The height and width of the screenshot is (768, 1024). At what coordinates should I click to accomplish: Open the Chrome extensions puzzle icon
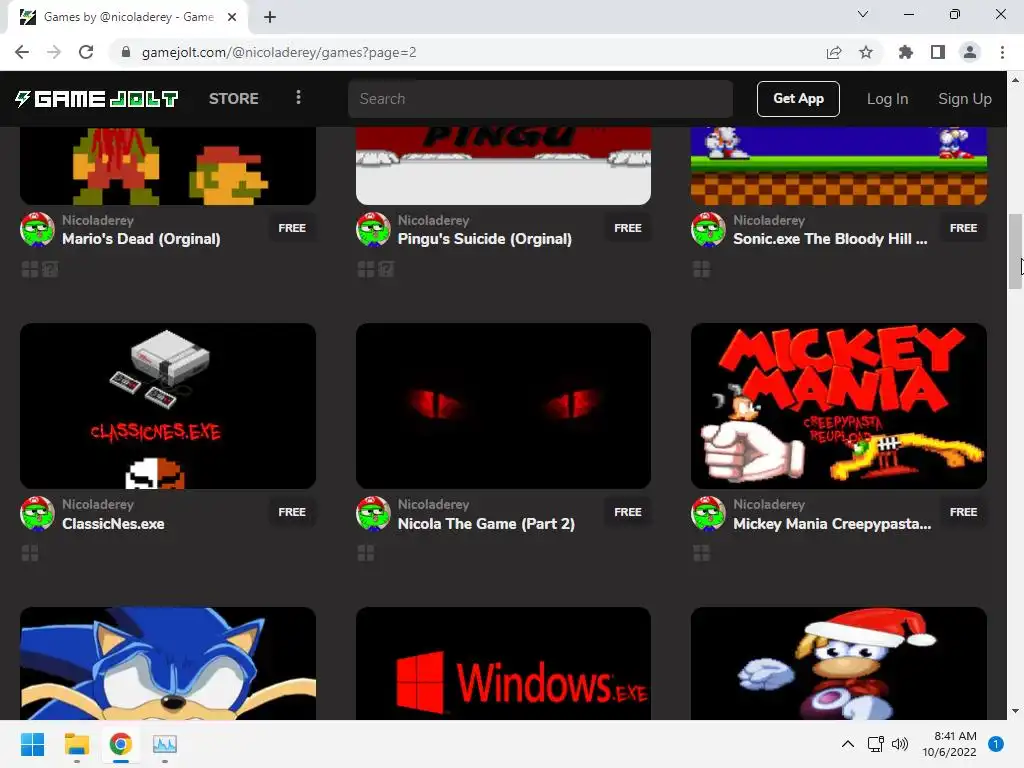click(905, 52)
